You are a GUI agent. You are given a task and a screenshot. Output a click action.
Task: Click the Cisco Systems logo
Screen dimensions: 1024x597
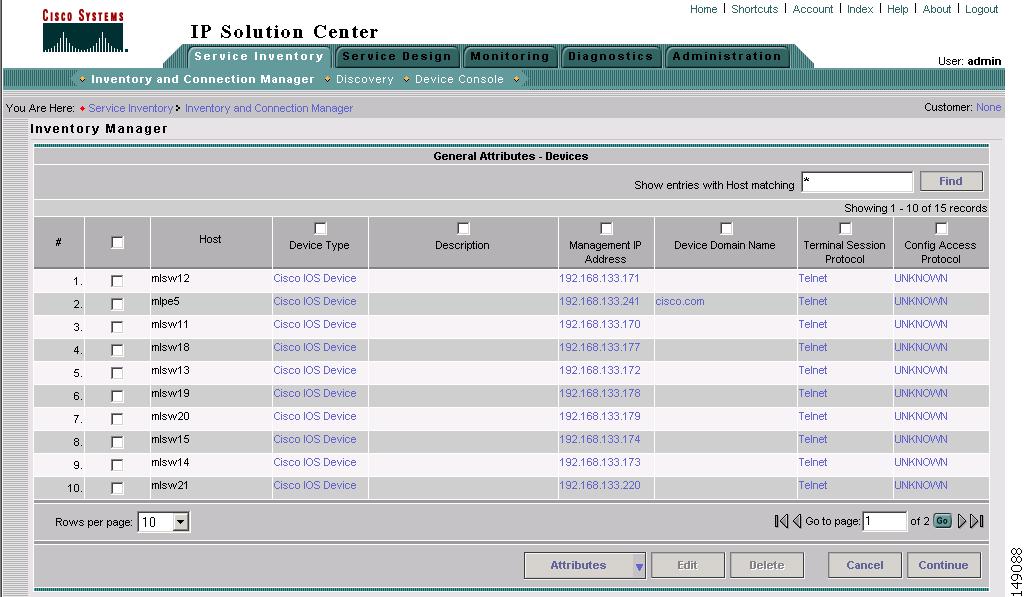84,30
